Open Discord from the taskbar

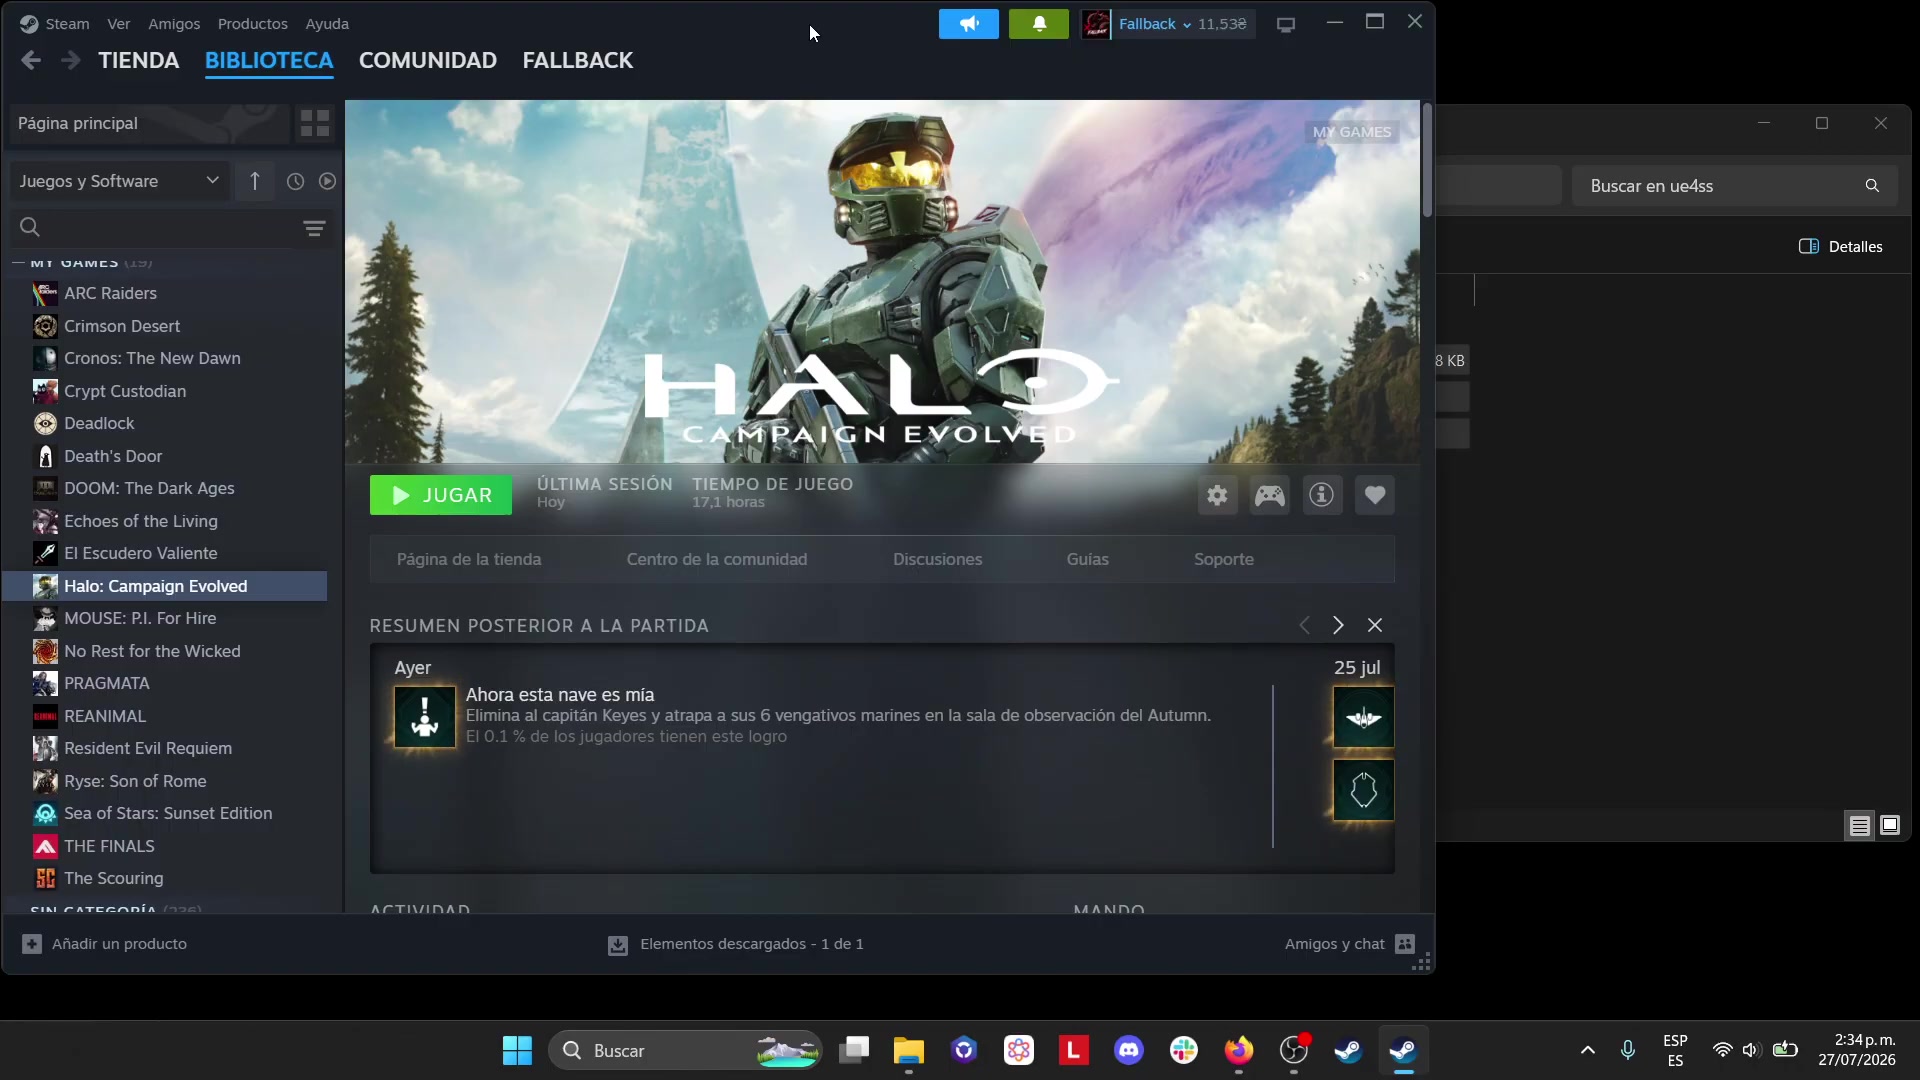1129,1051
